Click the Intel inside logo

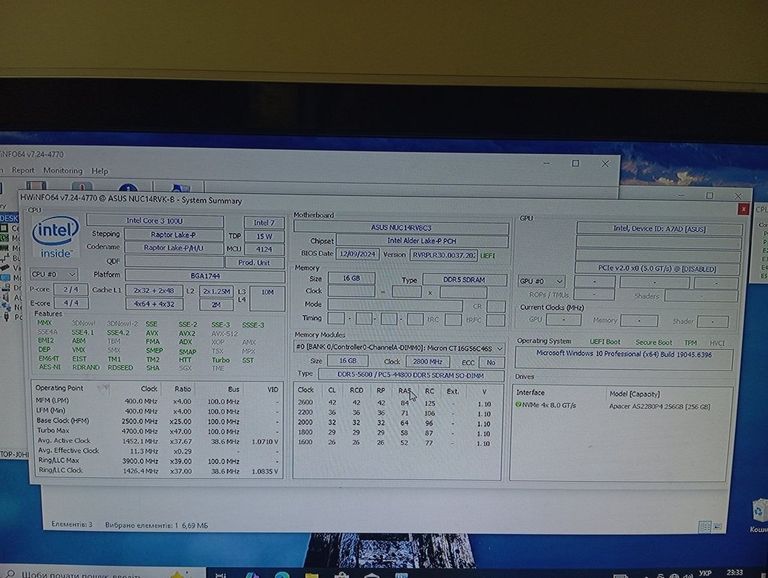(x=54, y=237)
